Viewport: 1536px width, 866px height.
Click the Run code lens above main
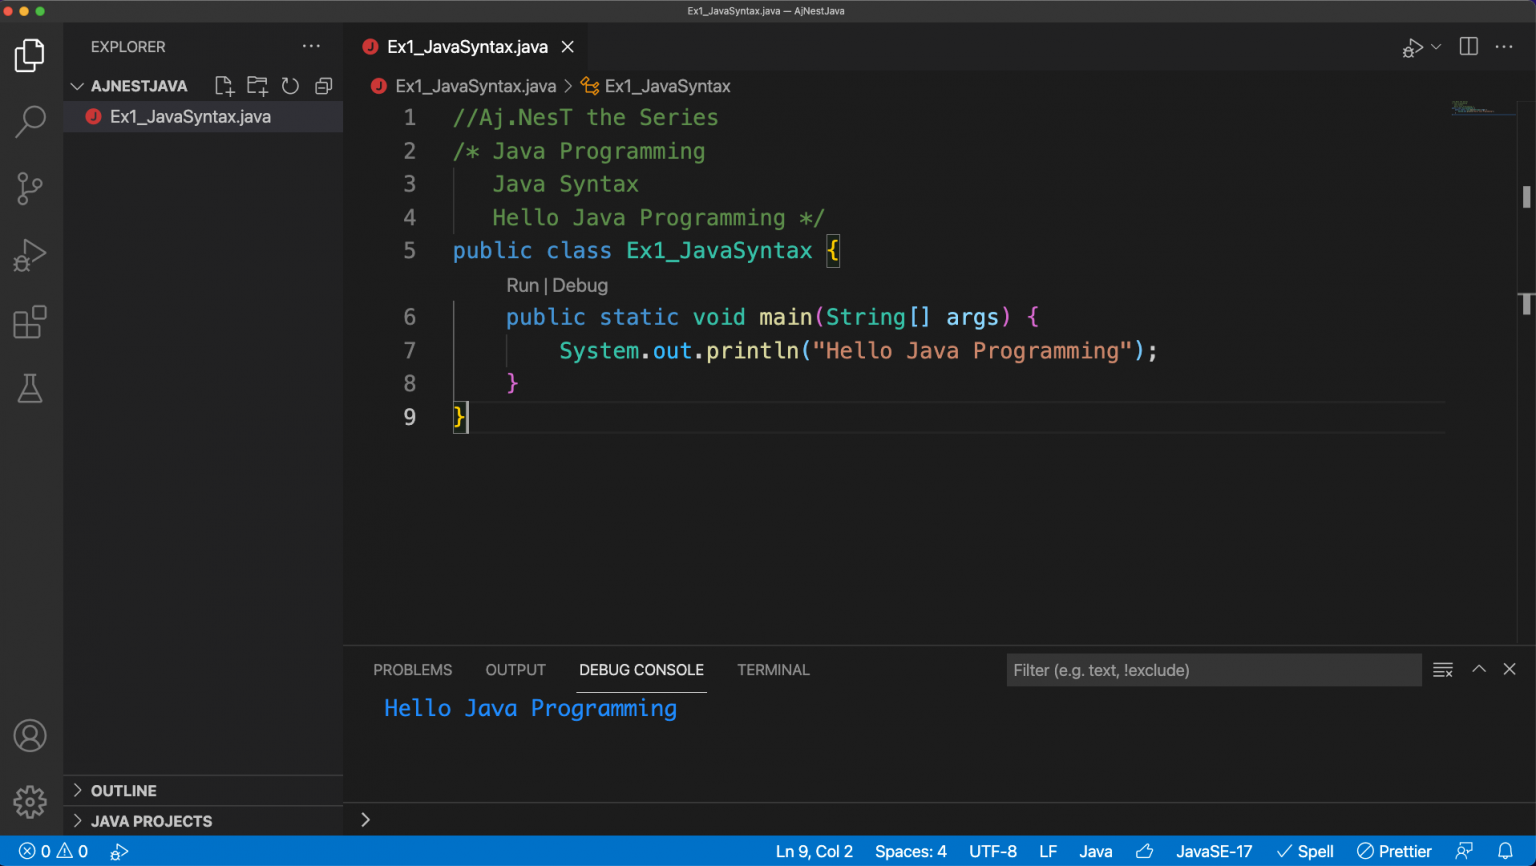522,285
